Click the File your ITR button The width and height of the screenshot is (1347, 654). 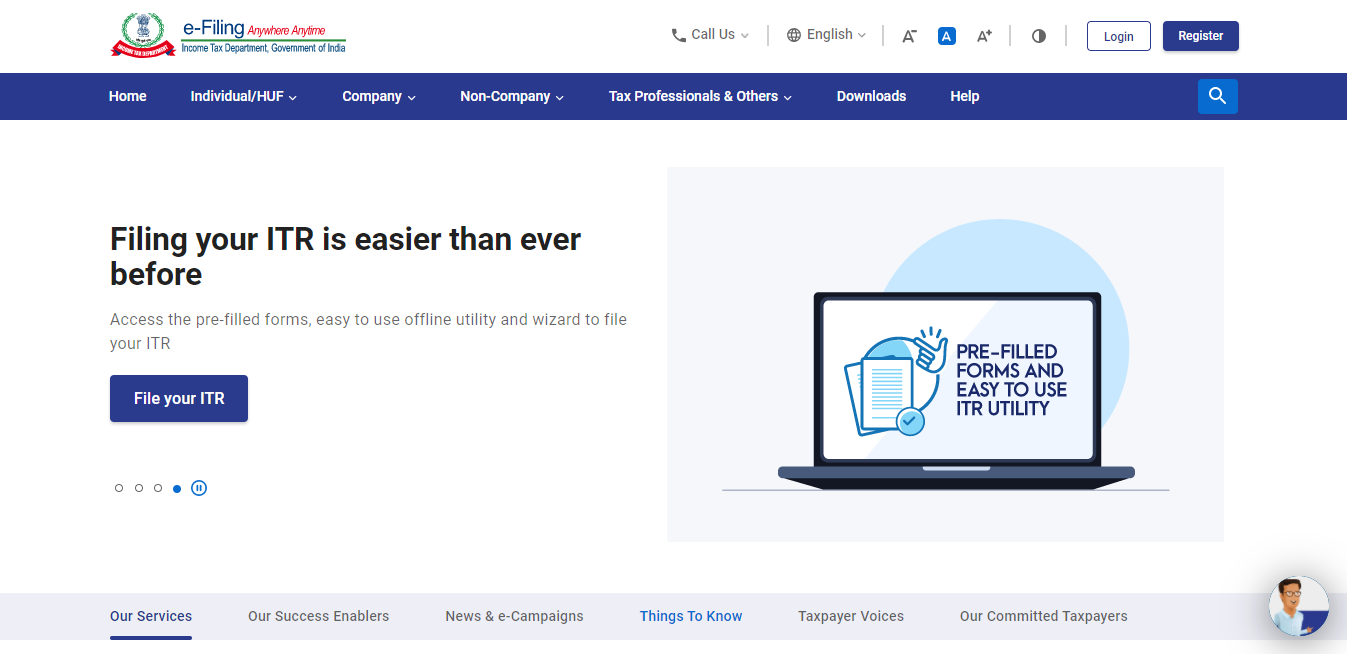[x=179, y=398]
